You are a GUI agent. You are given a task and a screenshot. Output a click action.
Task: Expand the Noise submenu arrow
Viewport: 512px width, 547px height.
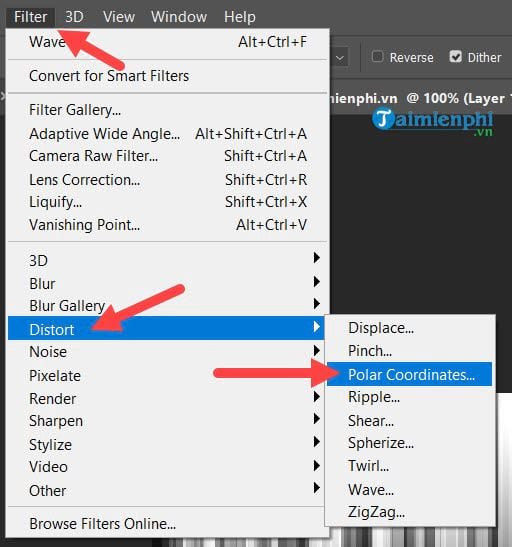coord(316,350)
